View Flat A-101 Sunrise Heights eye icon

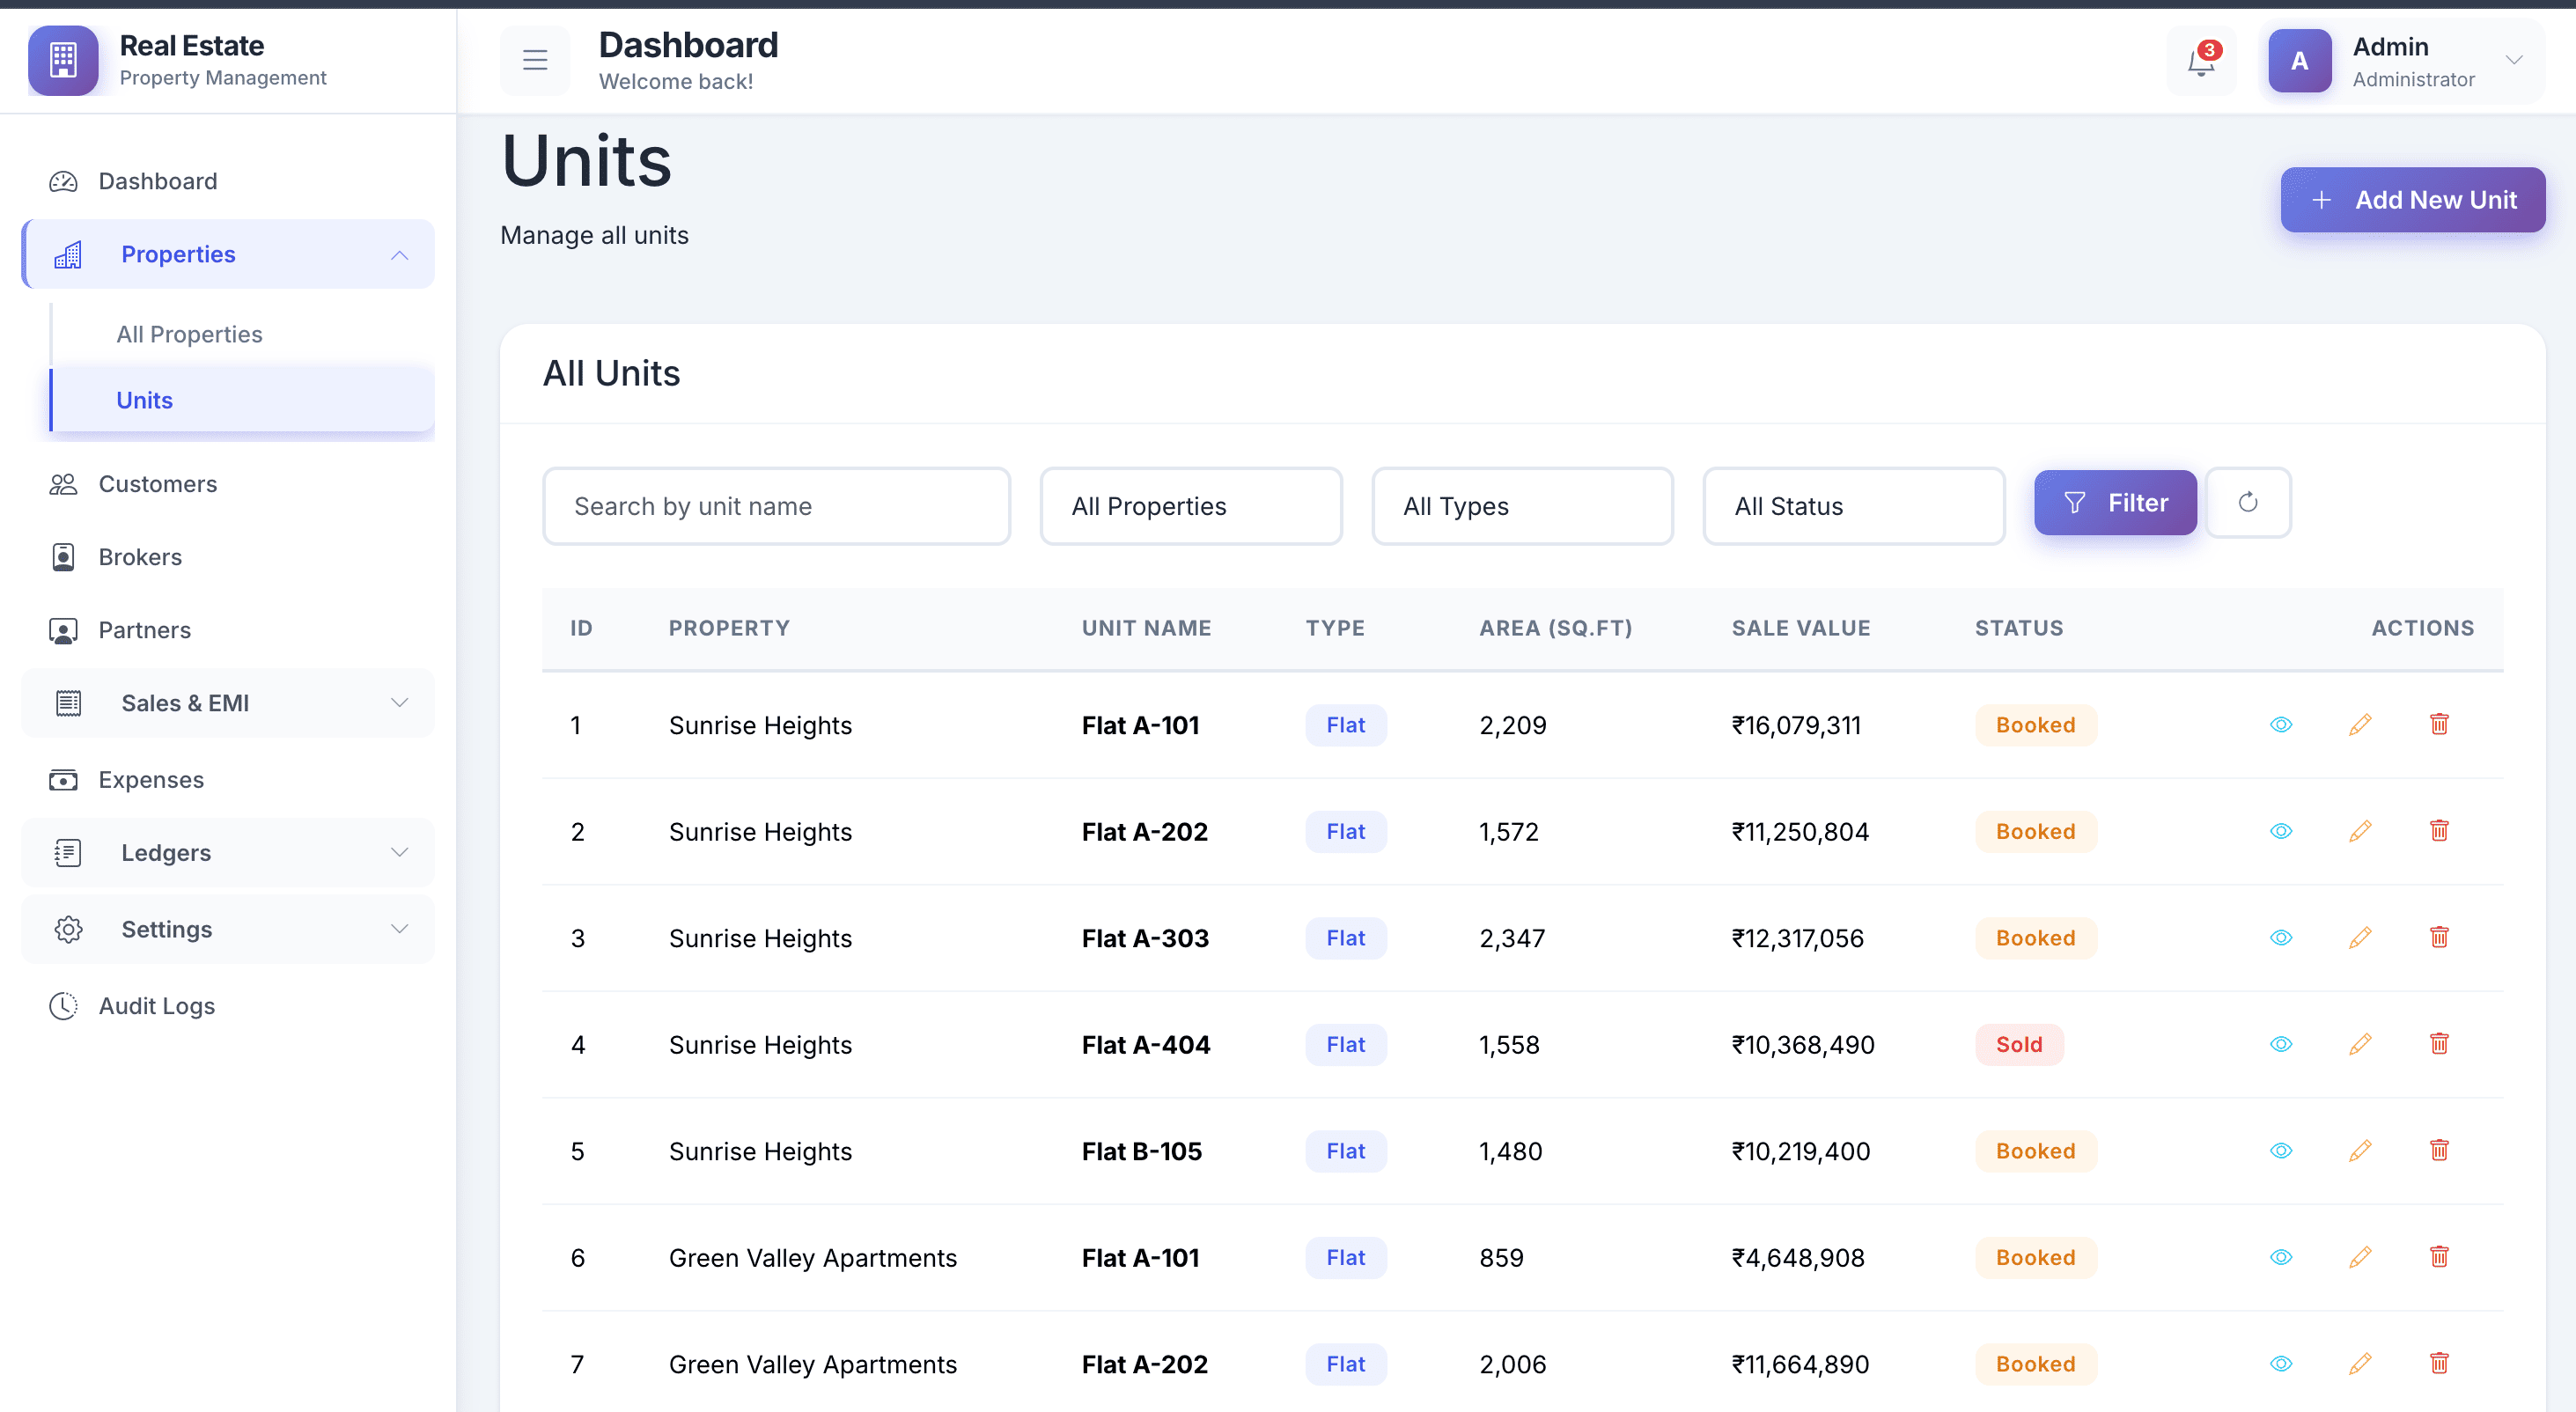click(x=2281, y=725)
